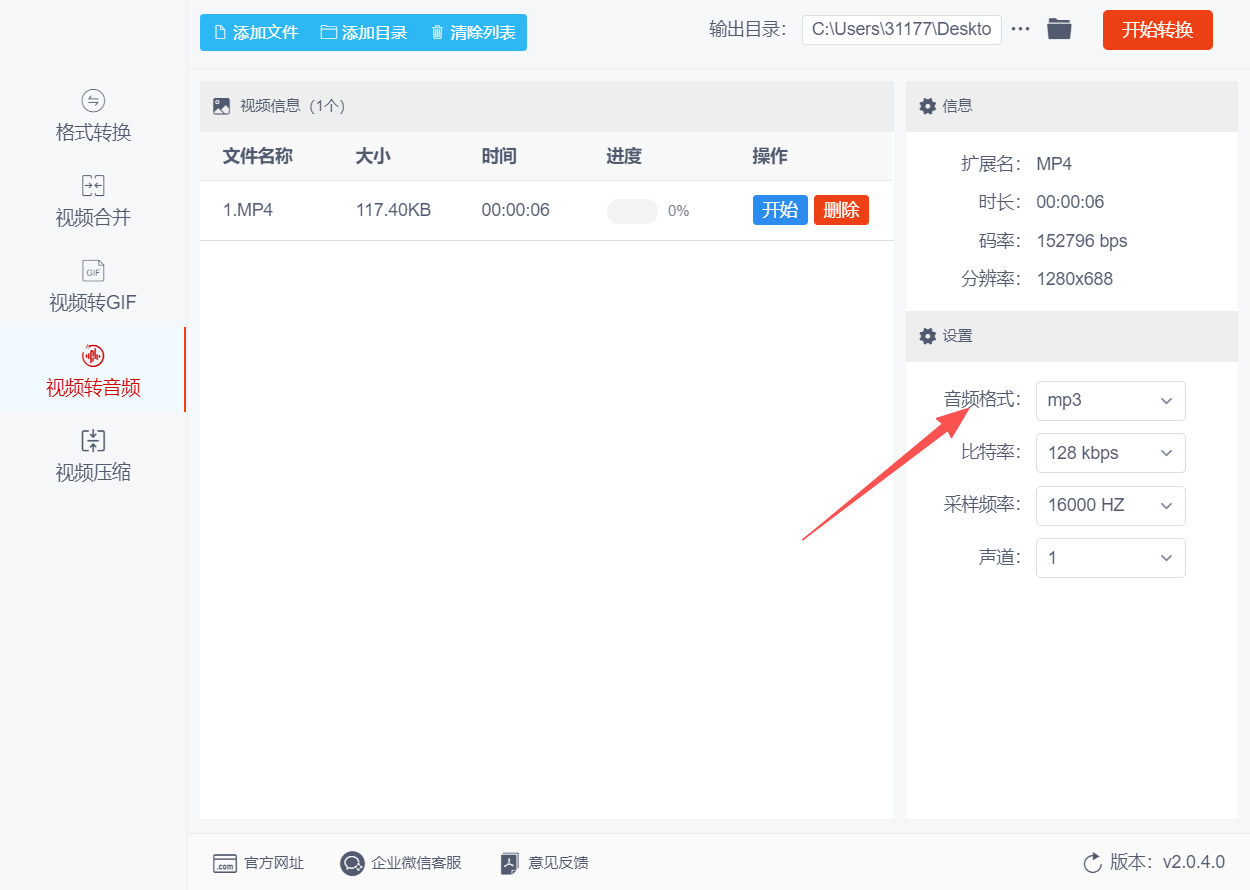Click the version refresh icon
Screen dimensions: 1250x890
pos(1092,862)
